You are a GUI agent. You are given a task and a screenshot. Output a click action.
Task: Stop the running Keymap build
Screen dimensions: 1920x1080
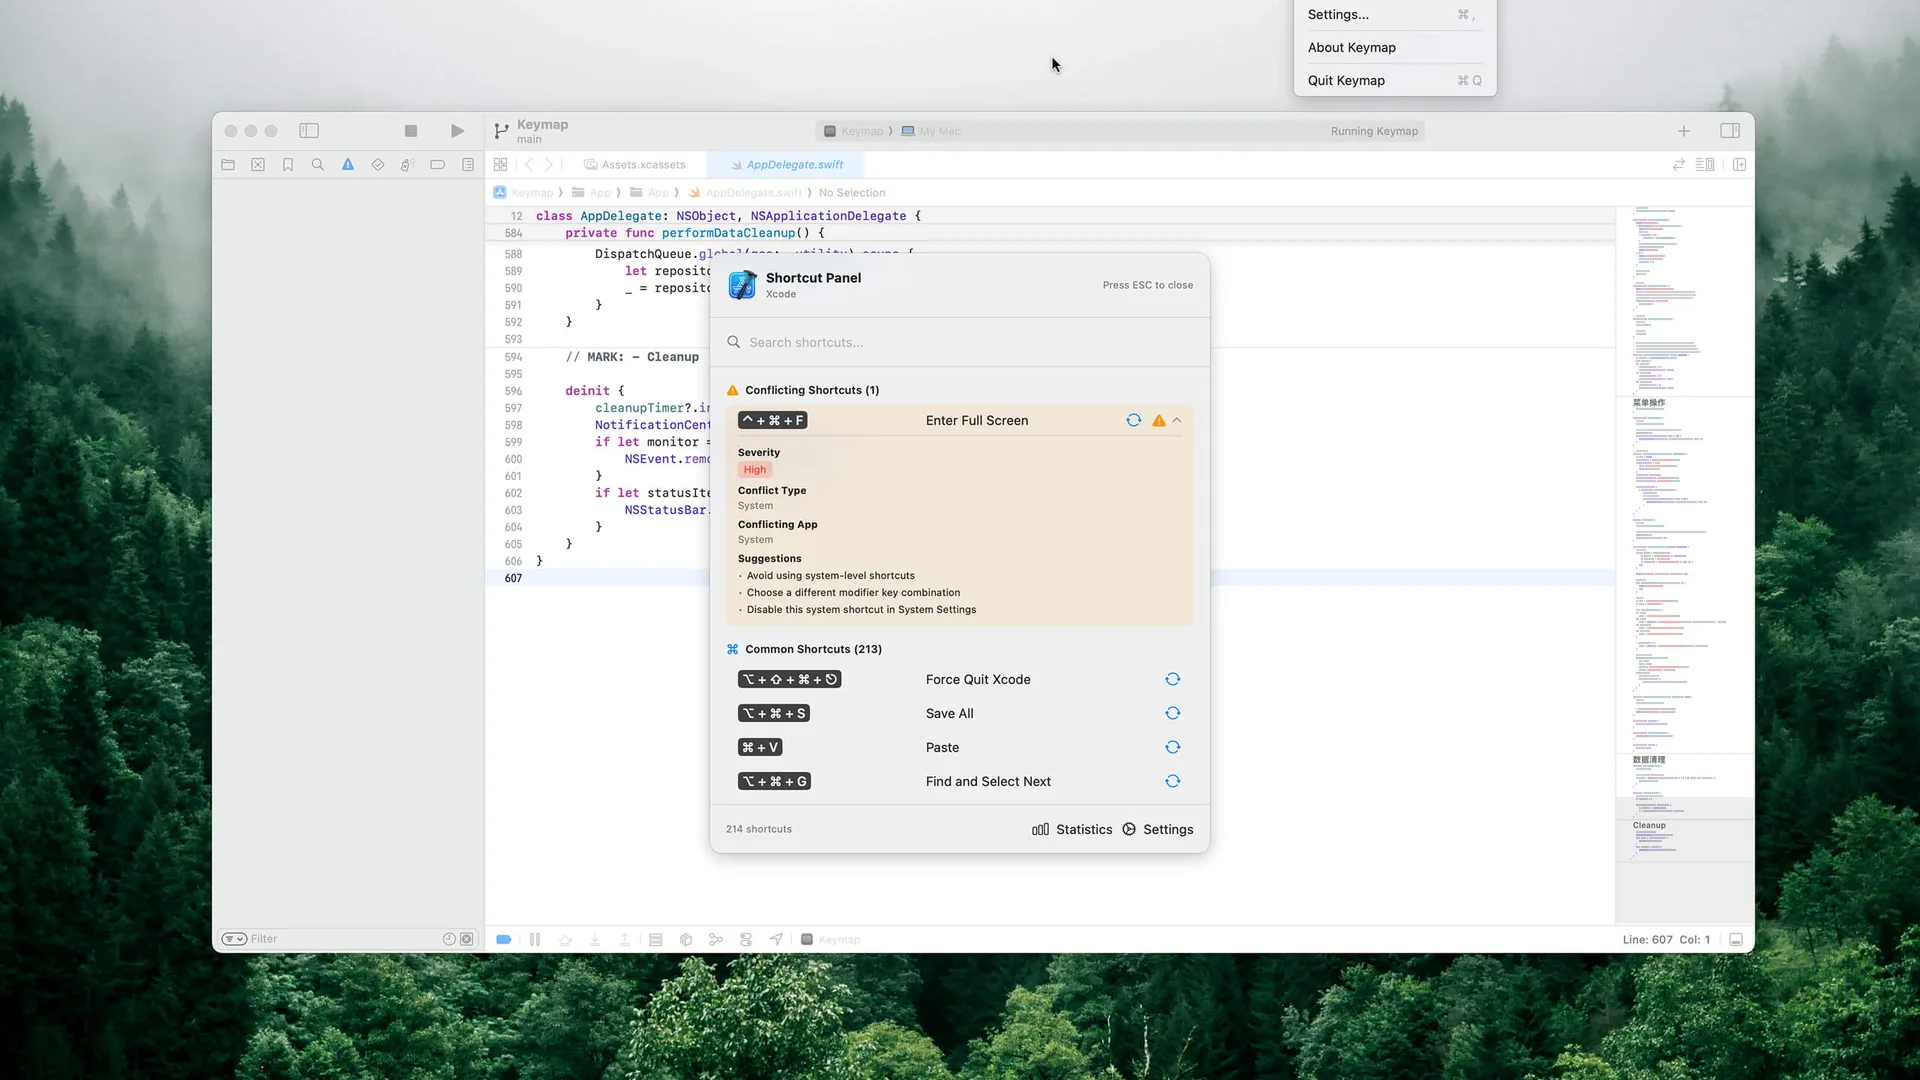pos(410,131)
